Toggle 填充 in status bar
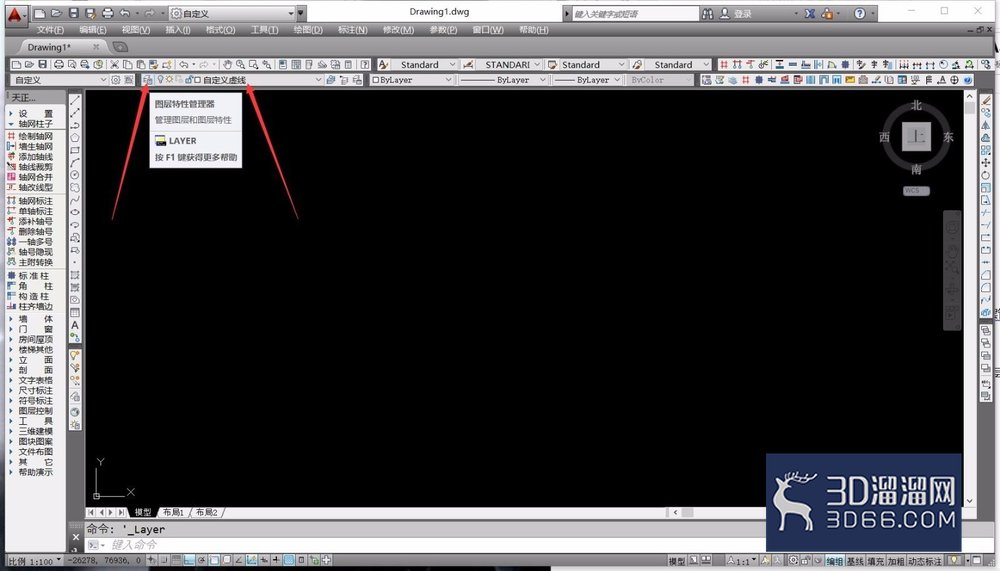Screen dimensions: 1000x571 tap(876, 561)
